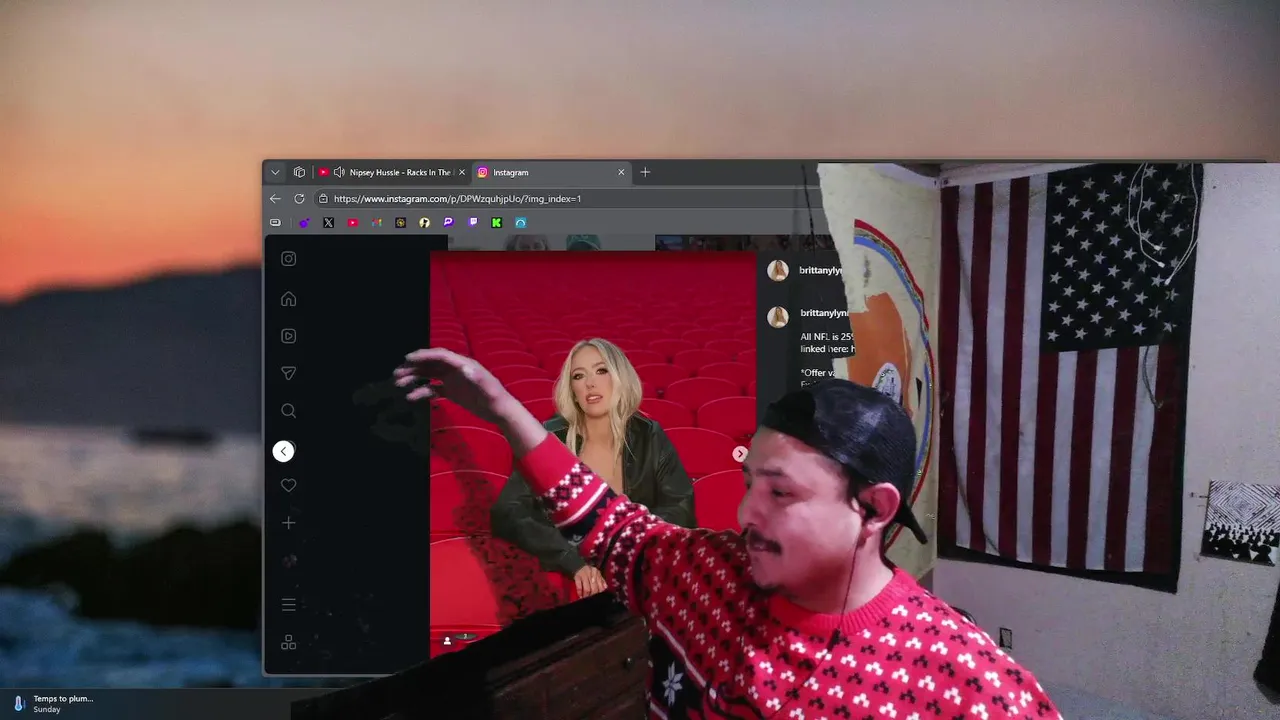
Task: Click the commenter avatar beside the caption
Action: click(777, 317)
